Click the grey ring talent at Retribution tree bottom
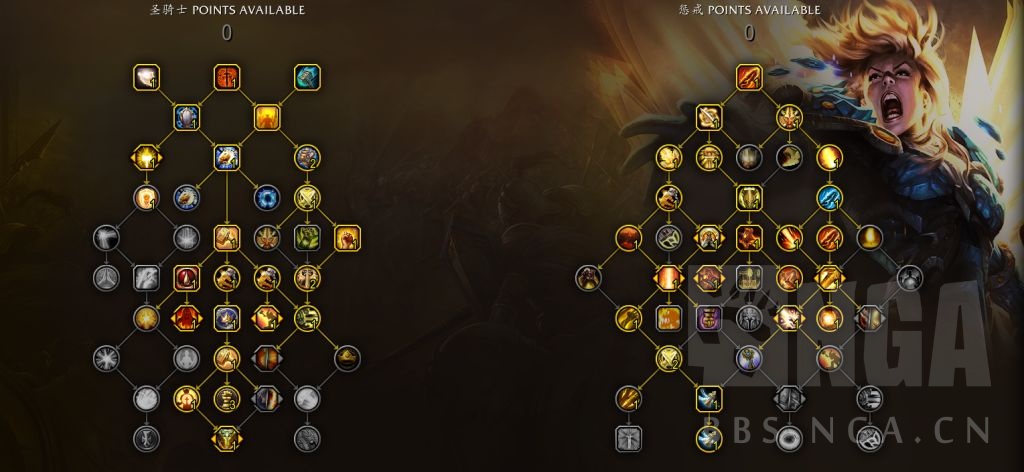The image size is (1024, 472). 790,439
